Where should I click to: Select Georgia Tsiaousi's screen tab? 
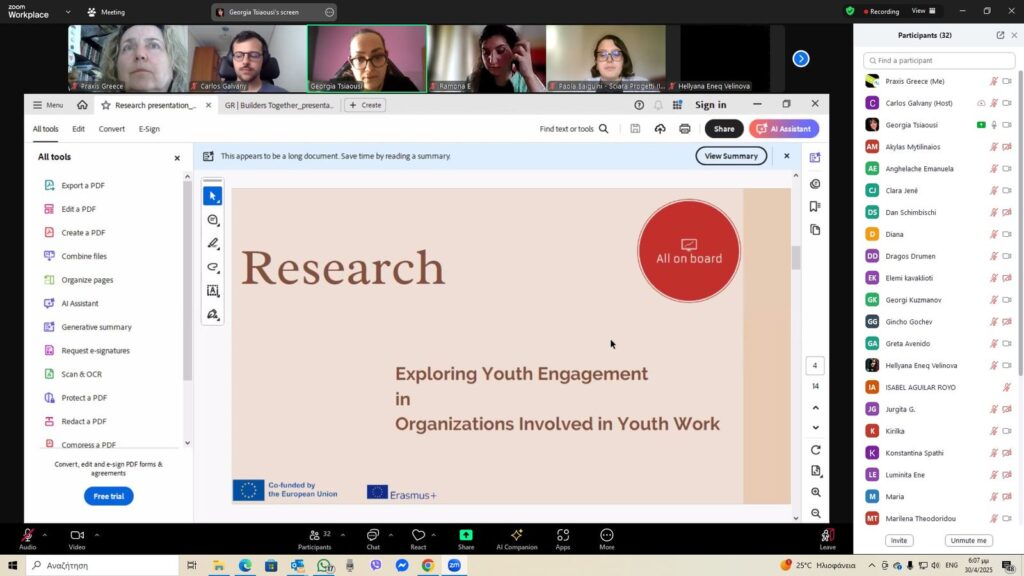pyautogui.click(x=268, y=12)
